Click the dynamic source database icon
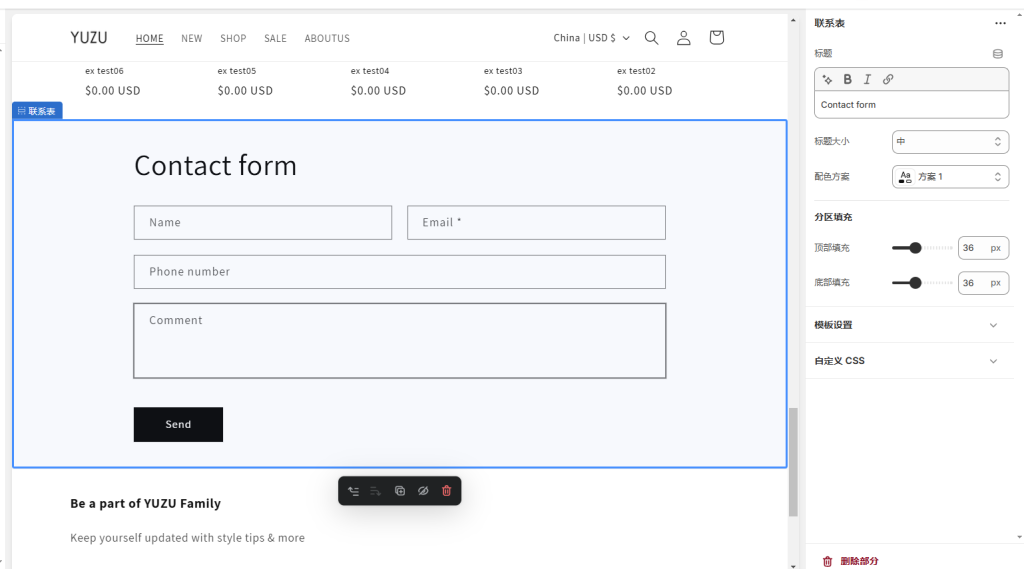The image size is (1024, 569). 997,54
